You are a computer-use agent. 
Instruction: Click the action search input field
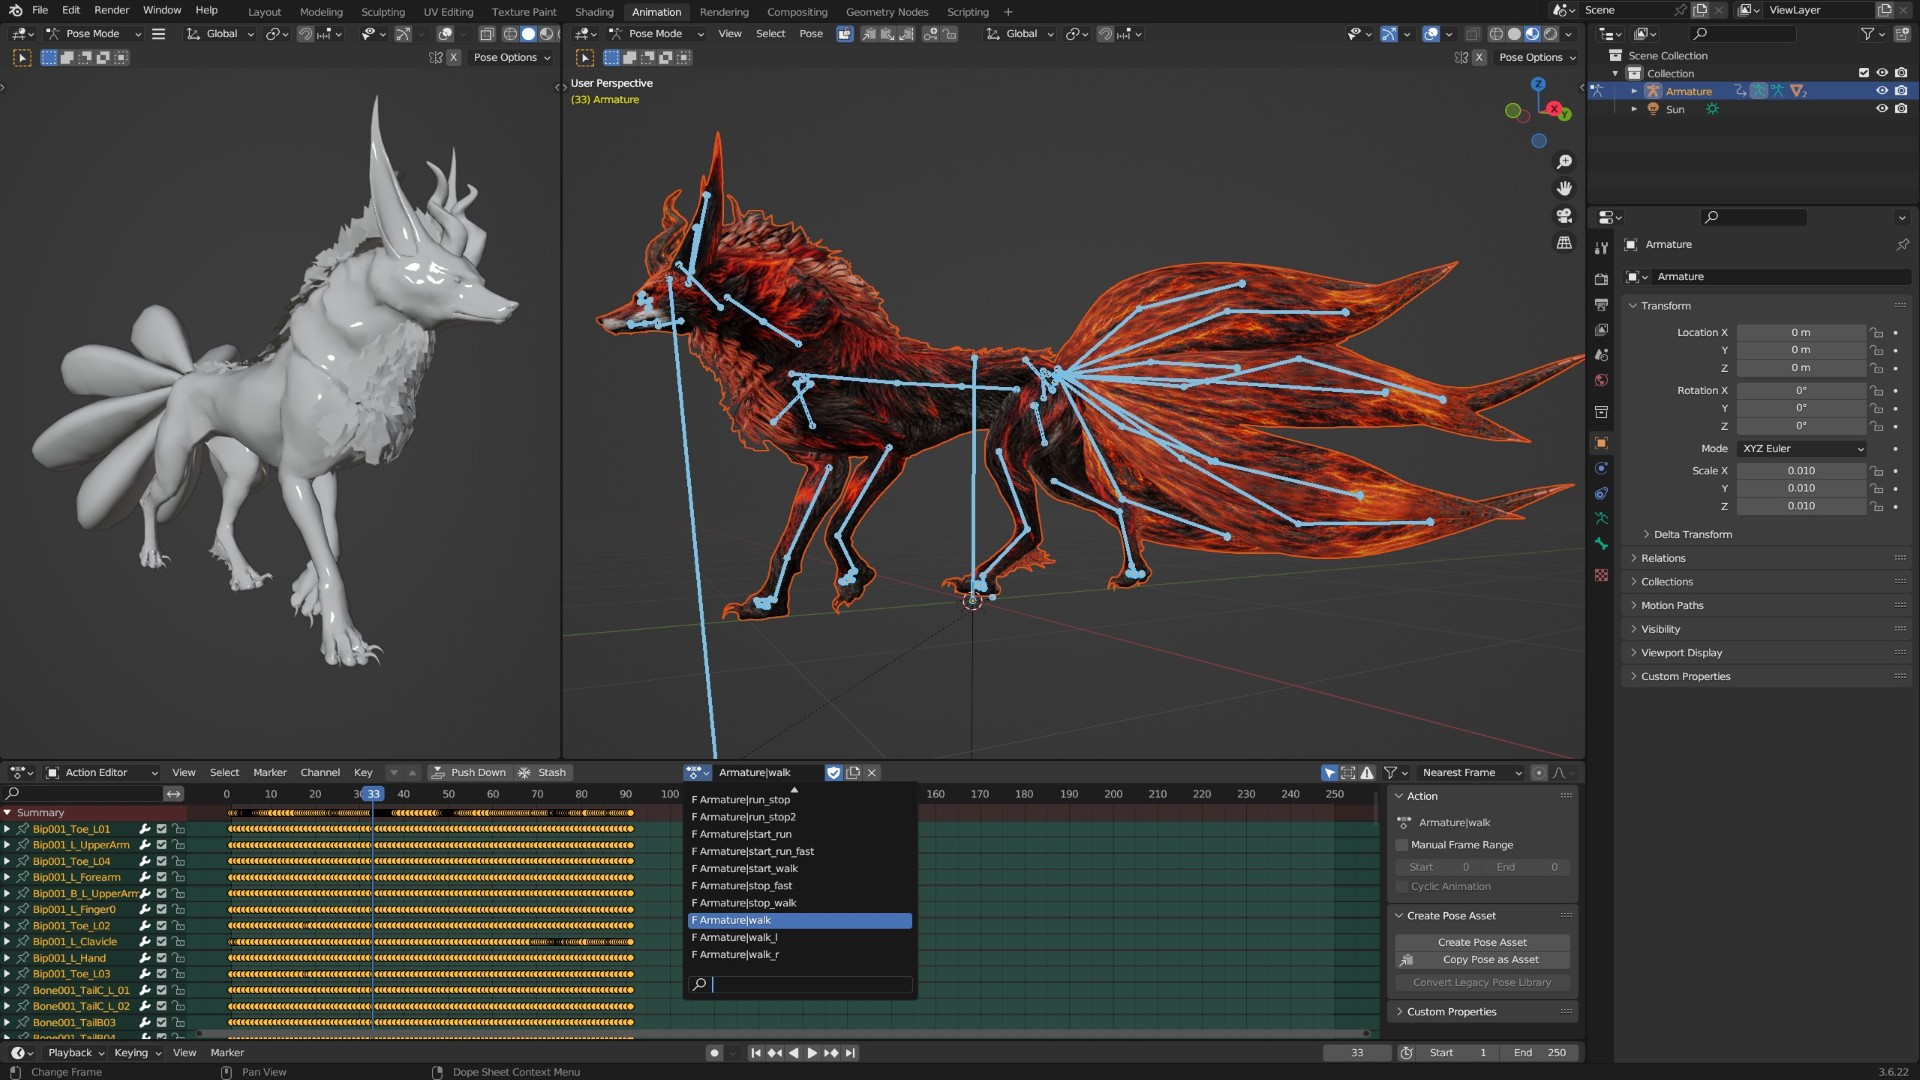coord(800,985)
